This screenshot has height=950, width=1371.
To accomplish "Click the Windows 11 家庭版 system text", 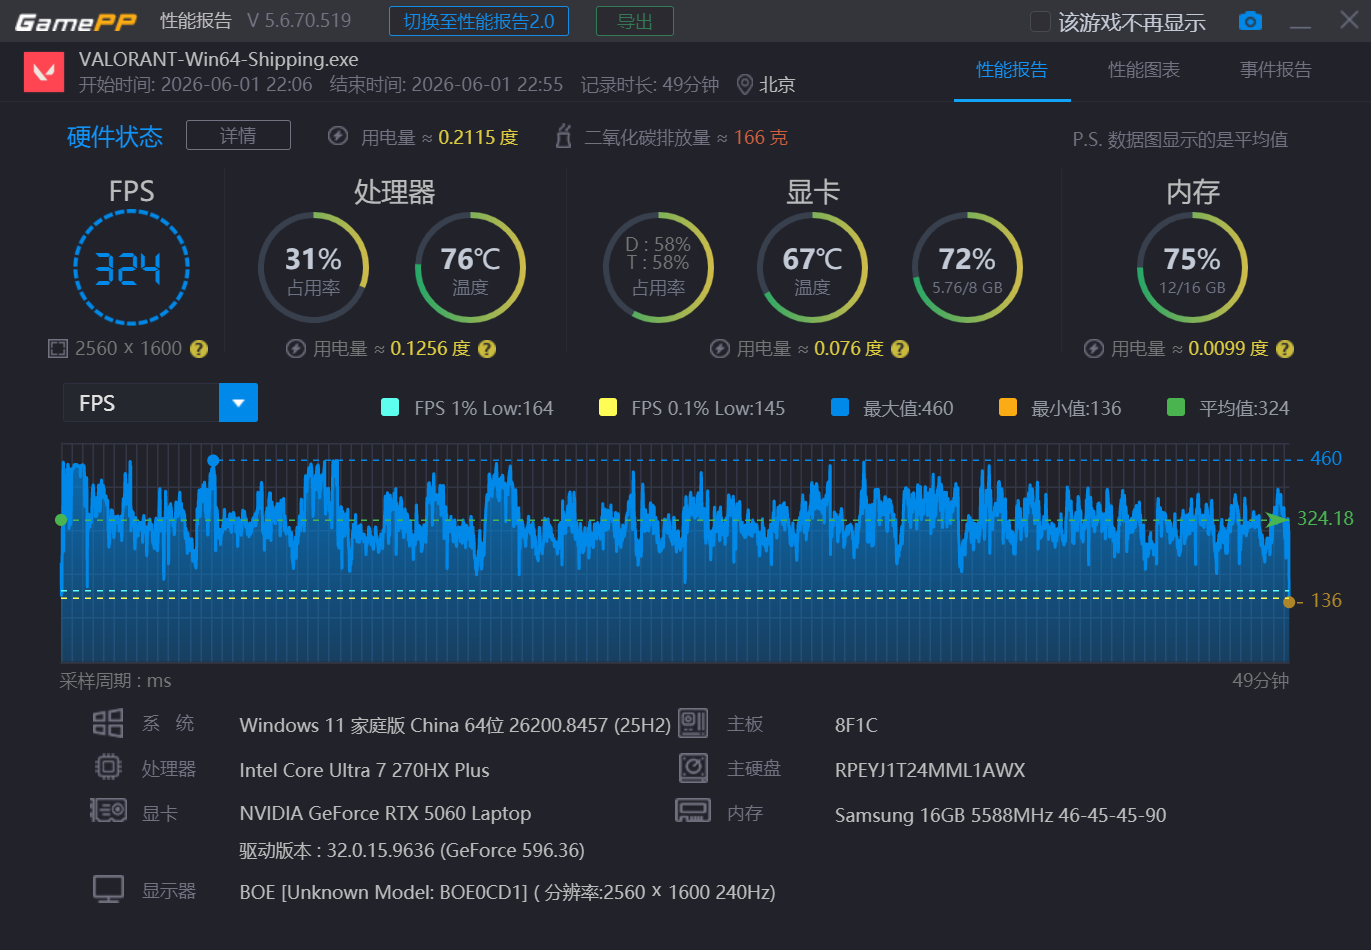I will click(455, 725).
